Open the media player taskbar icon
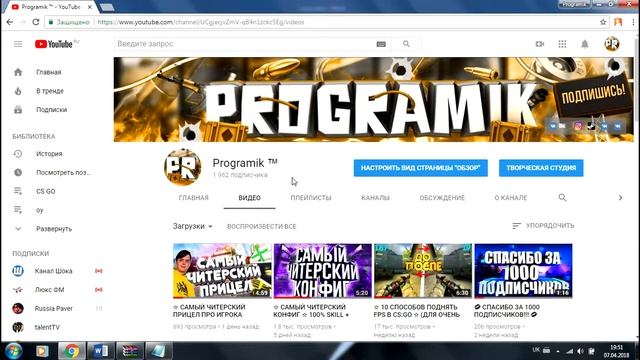 (x=42, y=351)
